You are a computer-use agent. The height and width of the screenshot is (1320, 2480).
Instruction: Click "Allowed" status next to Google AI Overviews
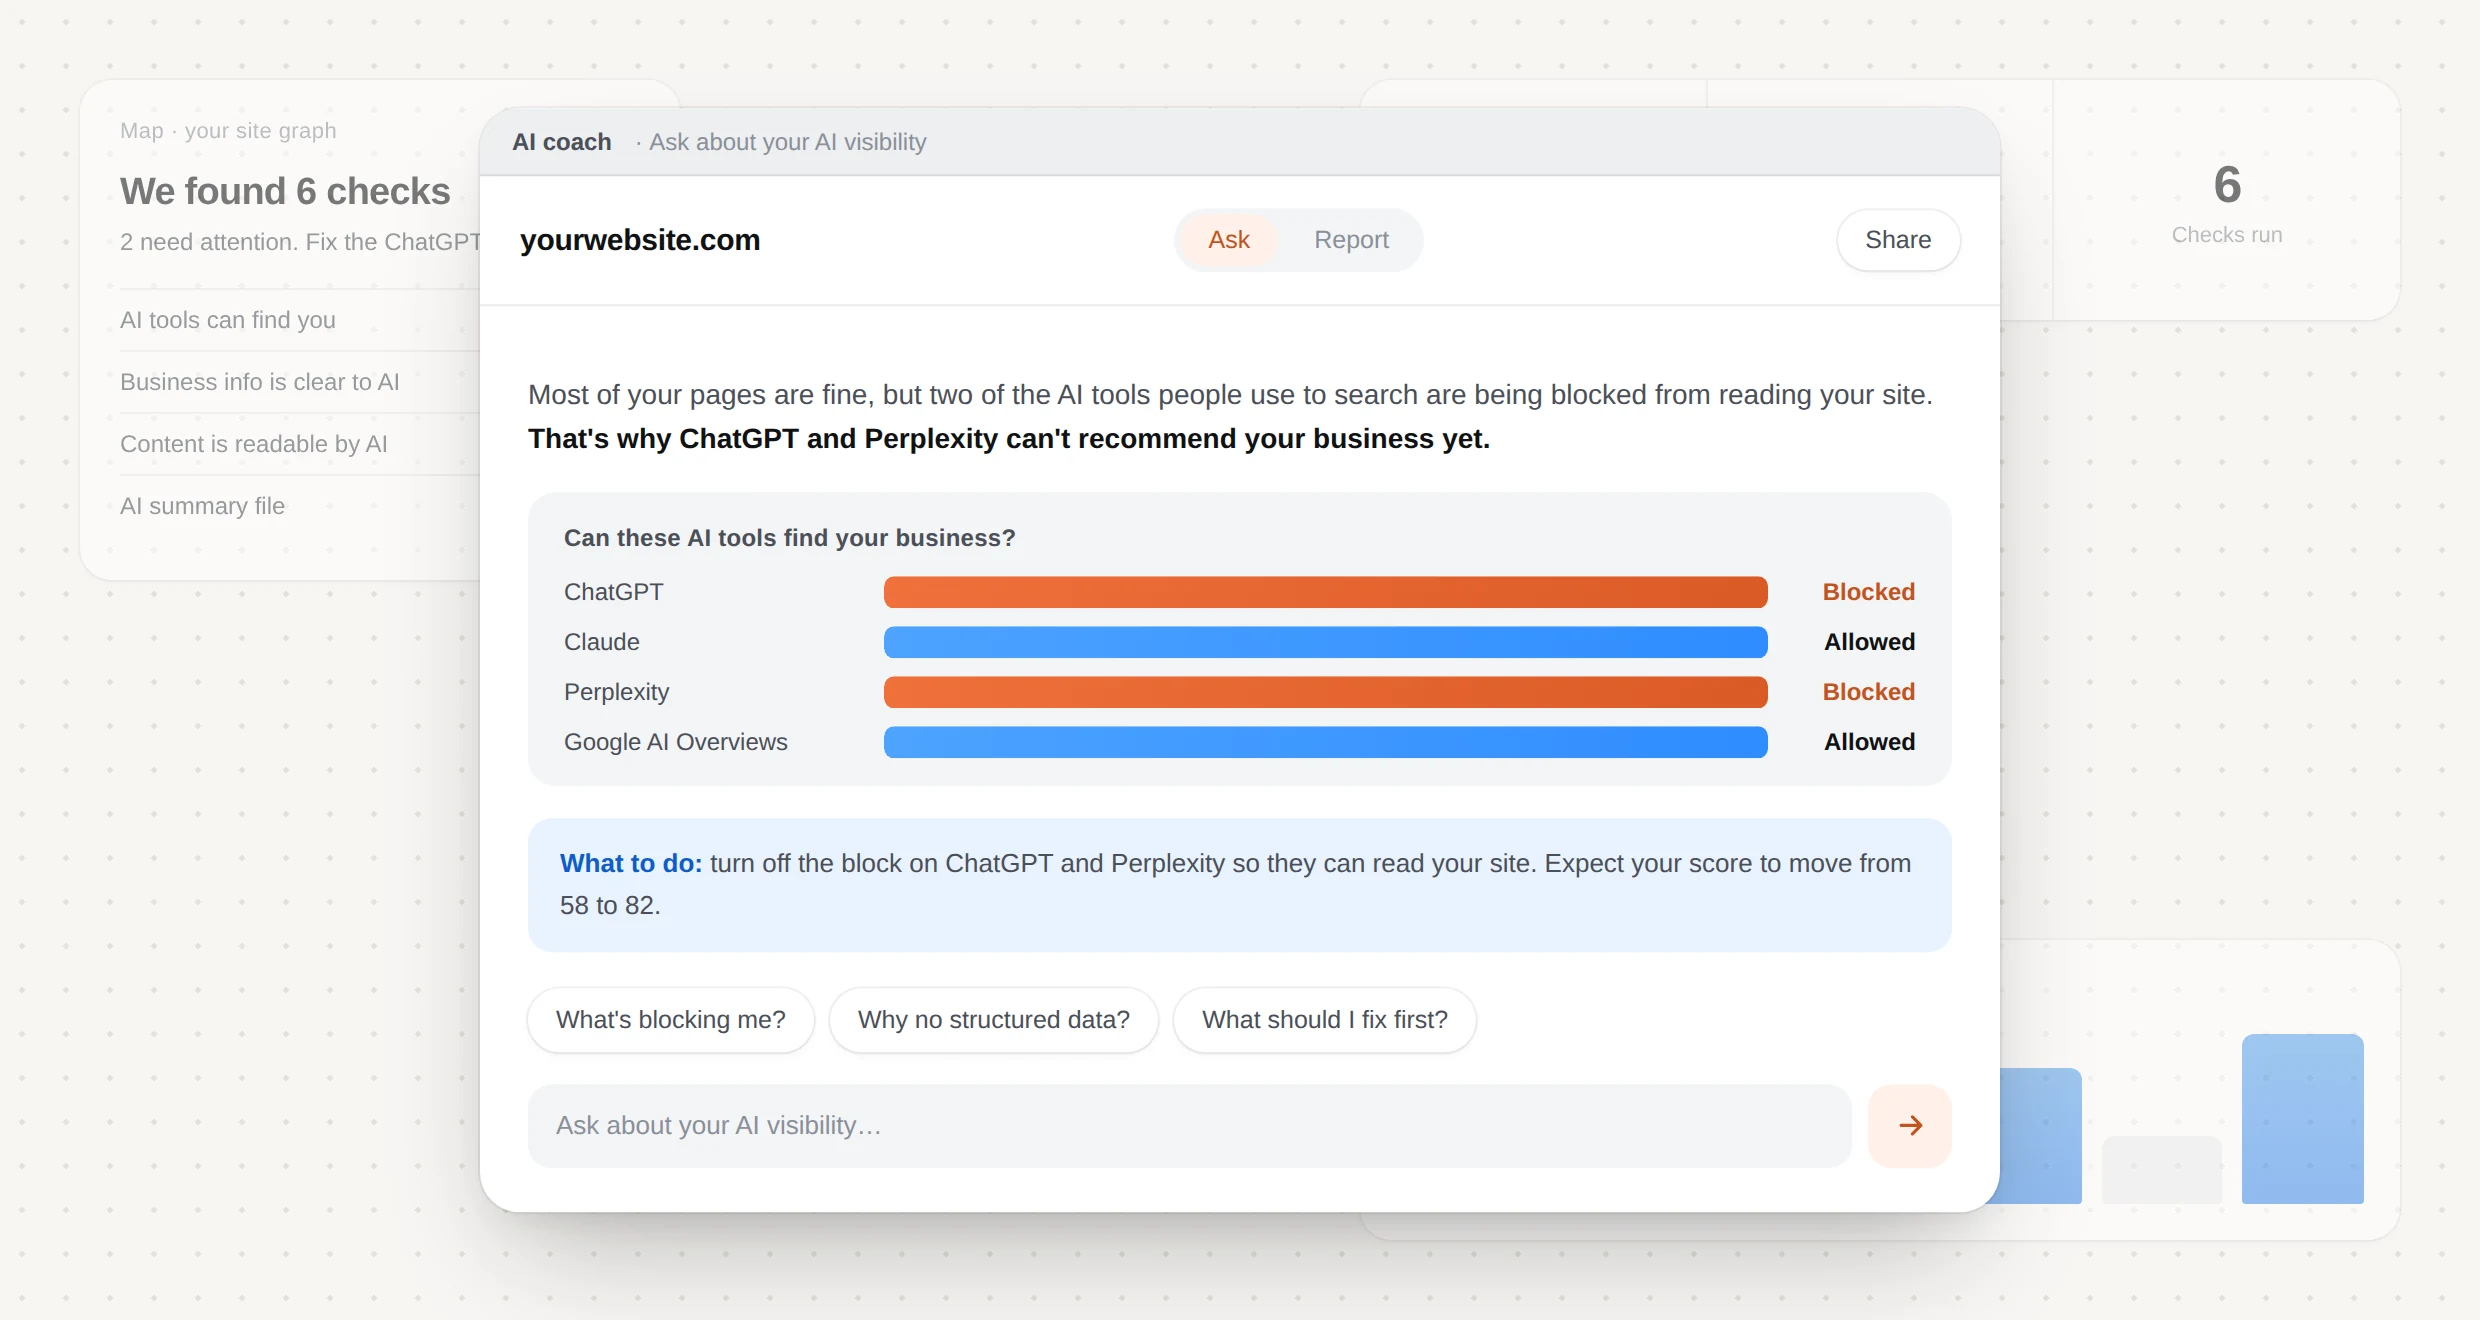1870,742
